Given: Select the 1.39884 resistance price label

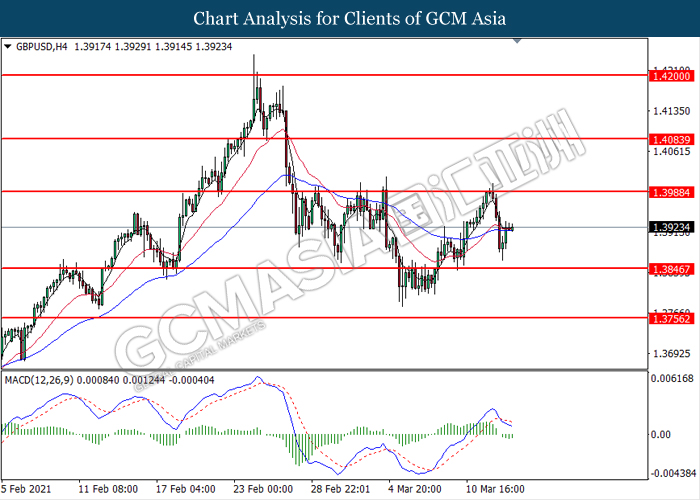Looking at the screenshot, I should tap(671, 192).
